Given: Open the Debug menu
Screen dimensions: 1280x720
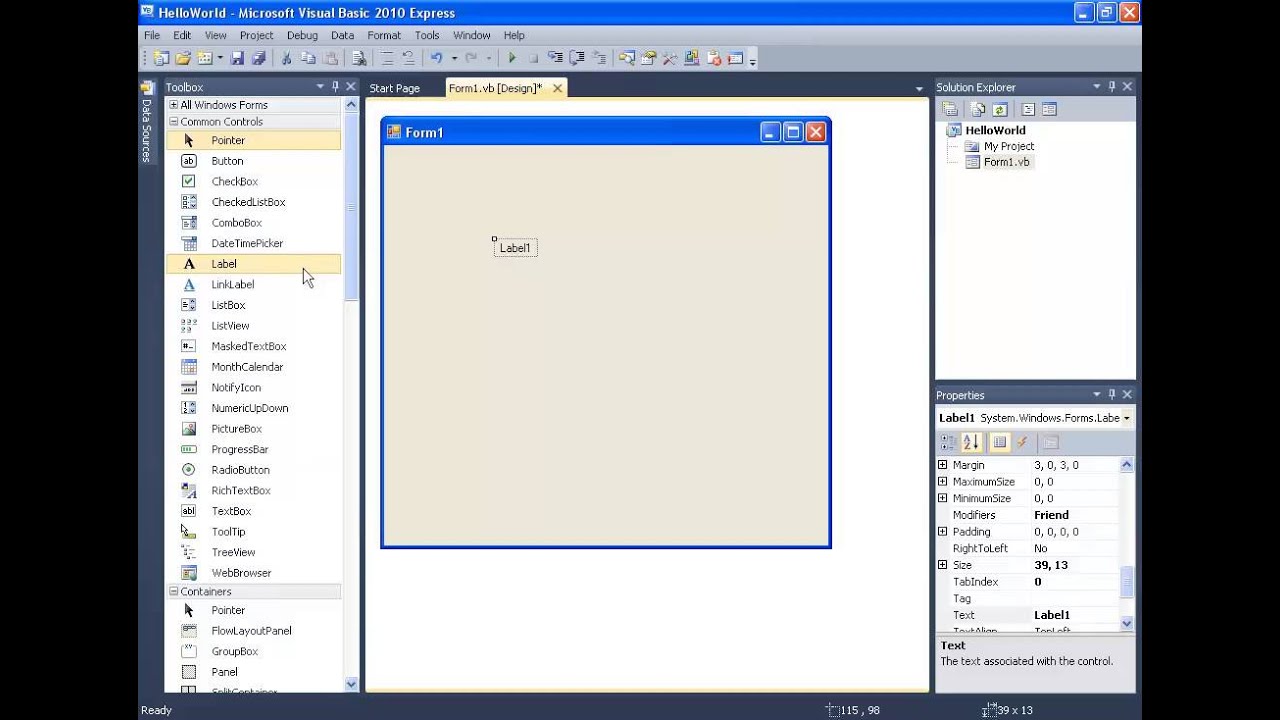Looking at the screenshot, I should click(x=302, y=35).
